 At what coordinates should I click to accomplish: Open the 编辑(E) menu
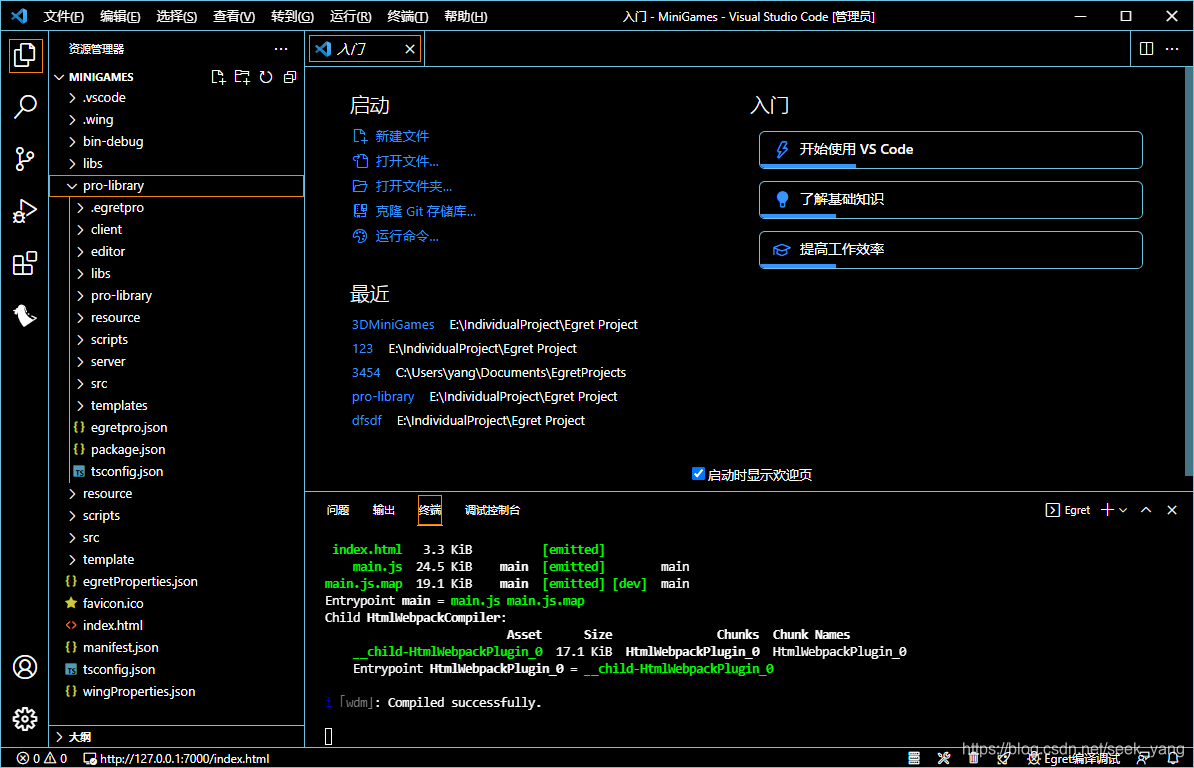(120, 16)
